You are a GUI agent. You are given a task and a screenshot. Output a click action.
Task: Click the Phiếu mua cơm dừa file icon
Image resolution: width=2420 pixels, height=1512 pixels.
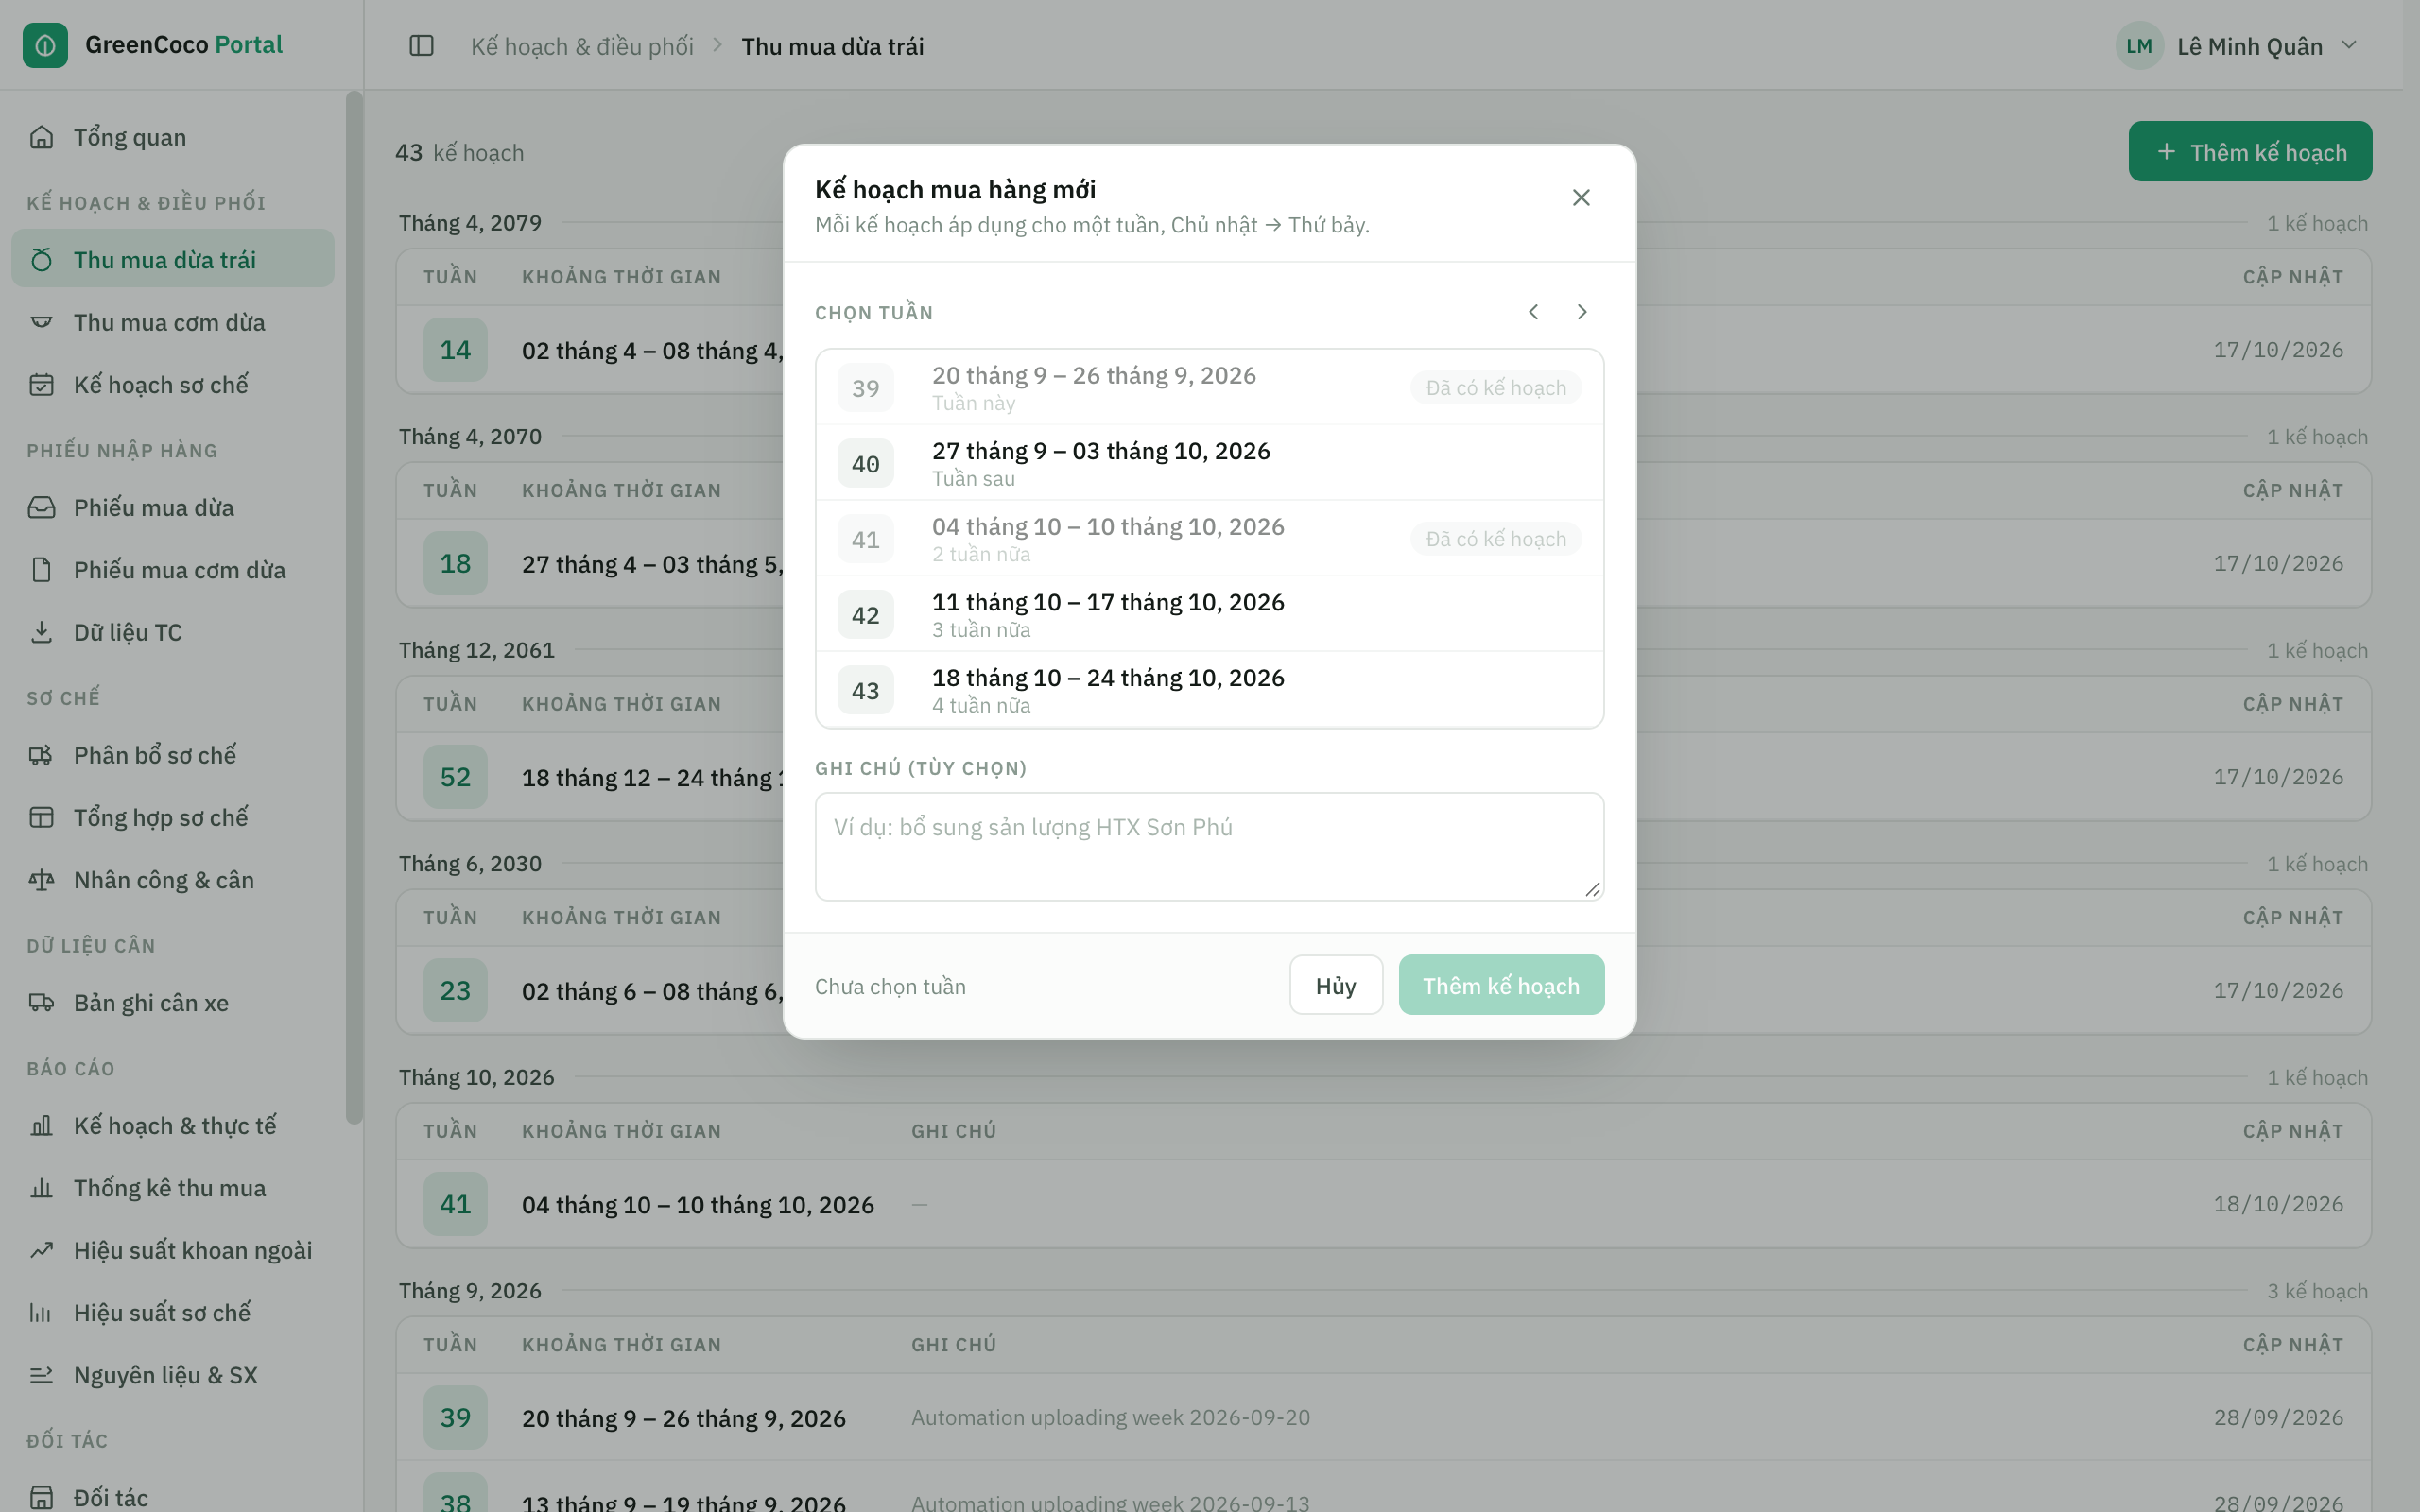click(41, 569)
